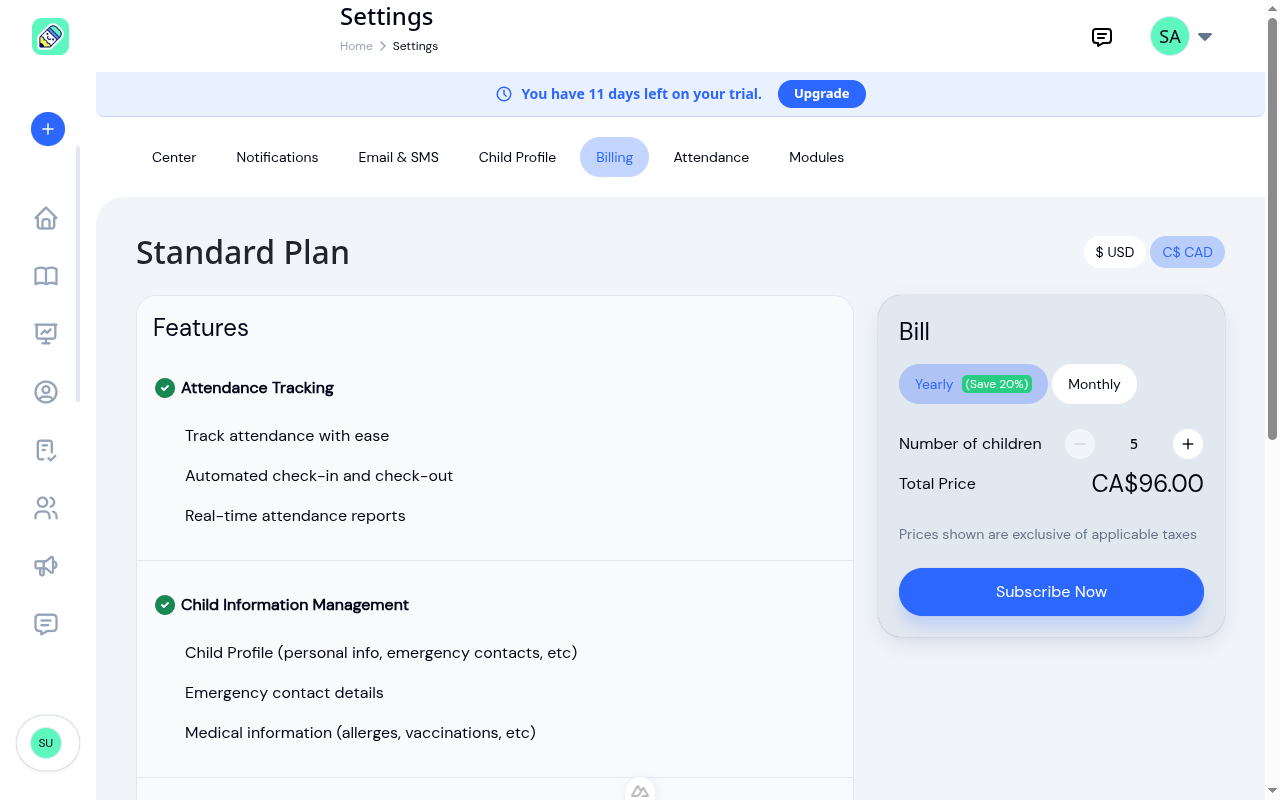This screenshot has height=800, width=1280.
Task: Open the people group icon in sidebar
Action: (46, 508)
